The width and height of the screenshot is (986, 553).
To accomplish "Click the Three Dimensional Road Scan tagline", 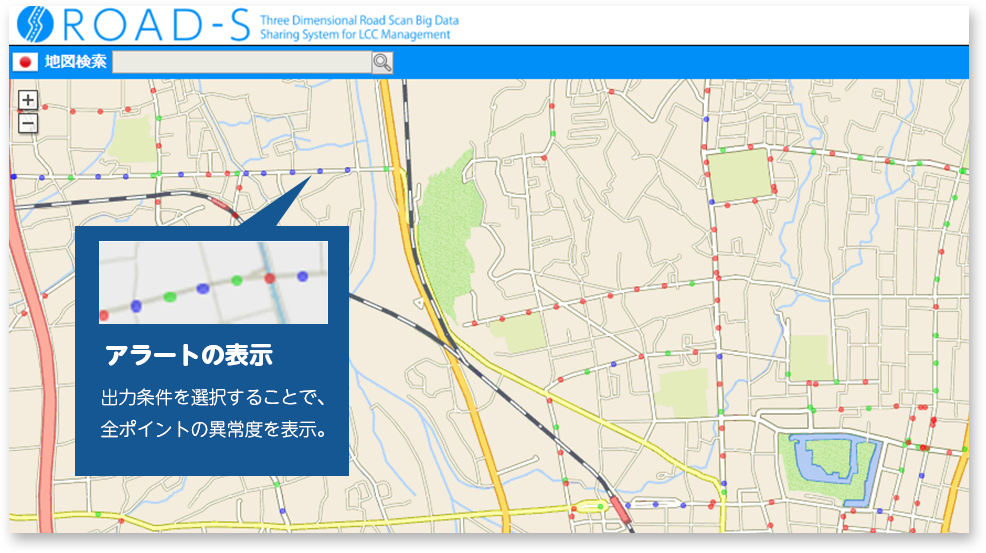I will click(x=359, y=27).
